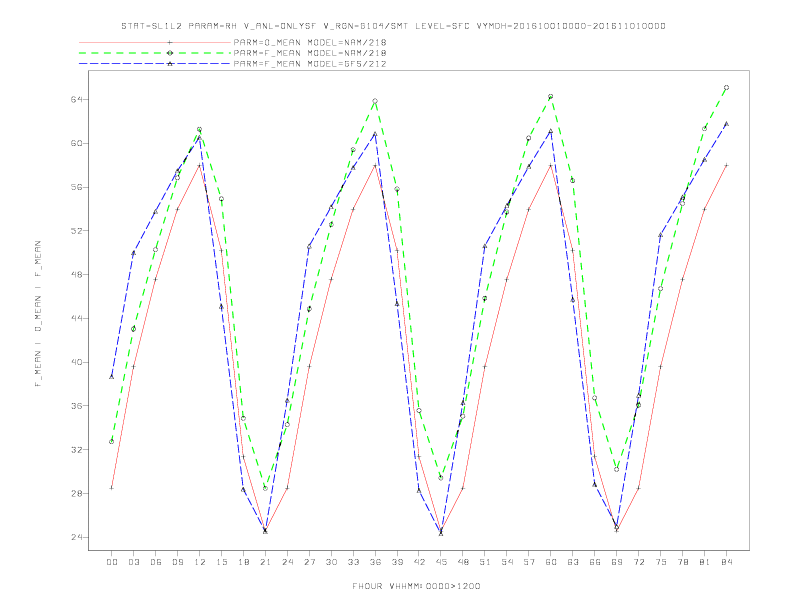Click the red solid line sample in legend

pos(155,42)
